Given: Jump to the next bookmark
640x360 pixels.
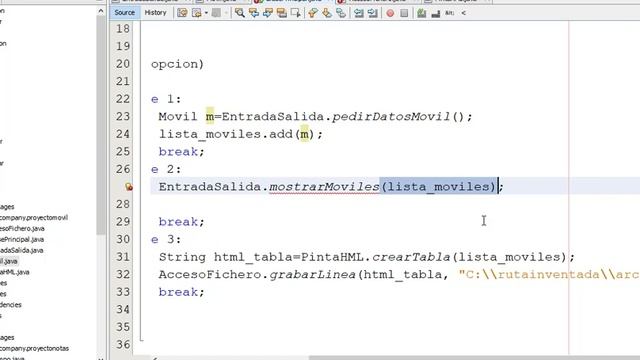Looking at the screenshot, I should pyautogui.click(x=327, y=13).
